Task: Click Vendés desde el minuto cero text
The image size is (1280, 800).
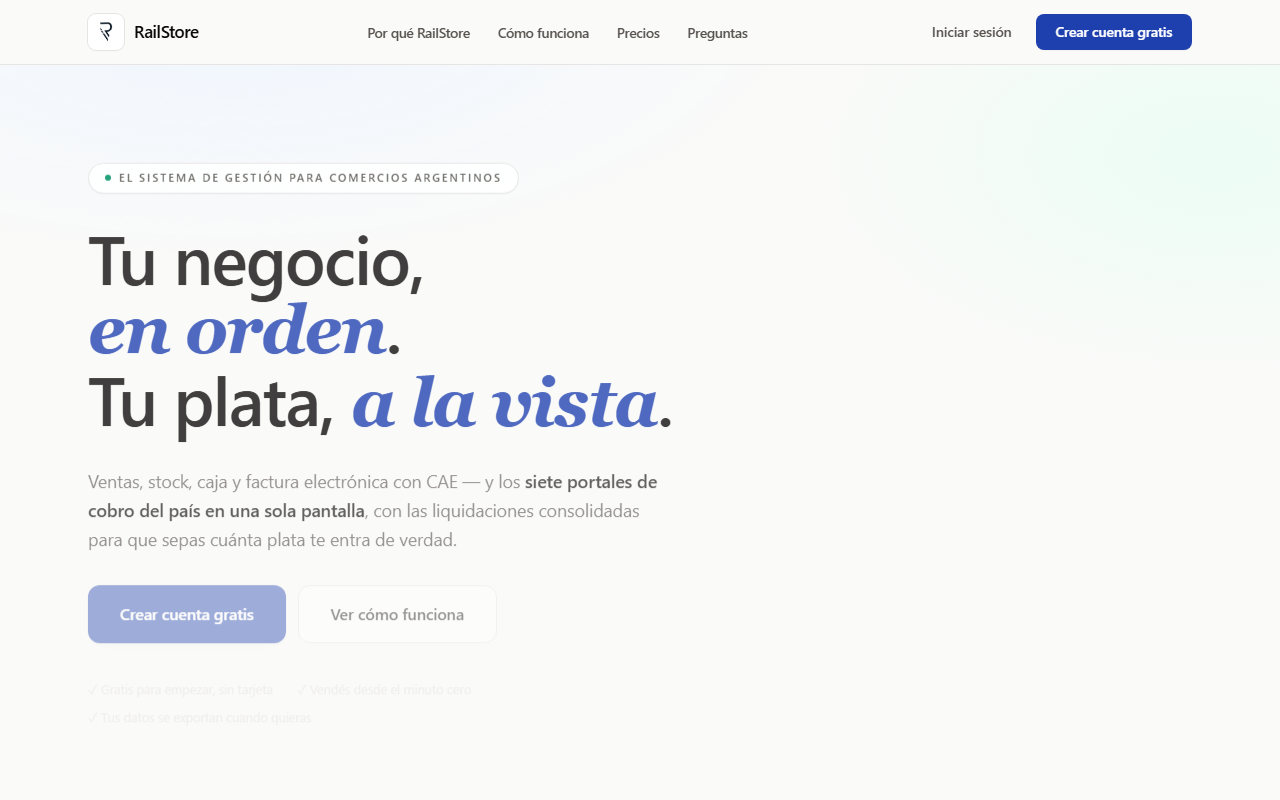Action: tap(384, 690)
